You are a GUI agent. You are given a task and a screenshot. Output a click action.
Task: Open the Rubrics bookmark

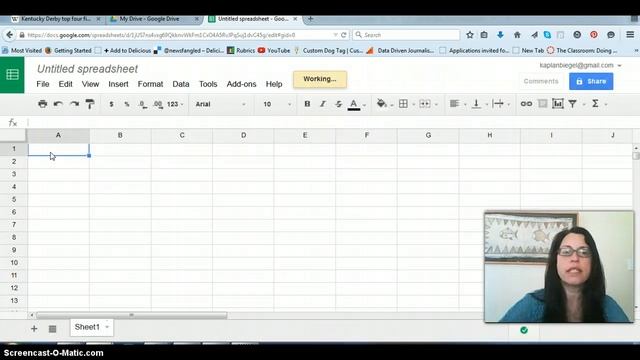coord(241,51)
